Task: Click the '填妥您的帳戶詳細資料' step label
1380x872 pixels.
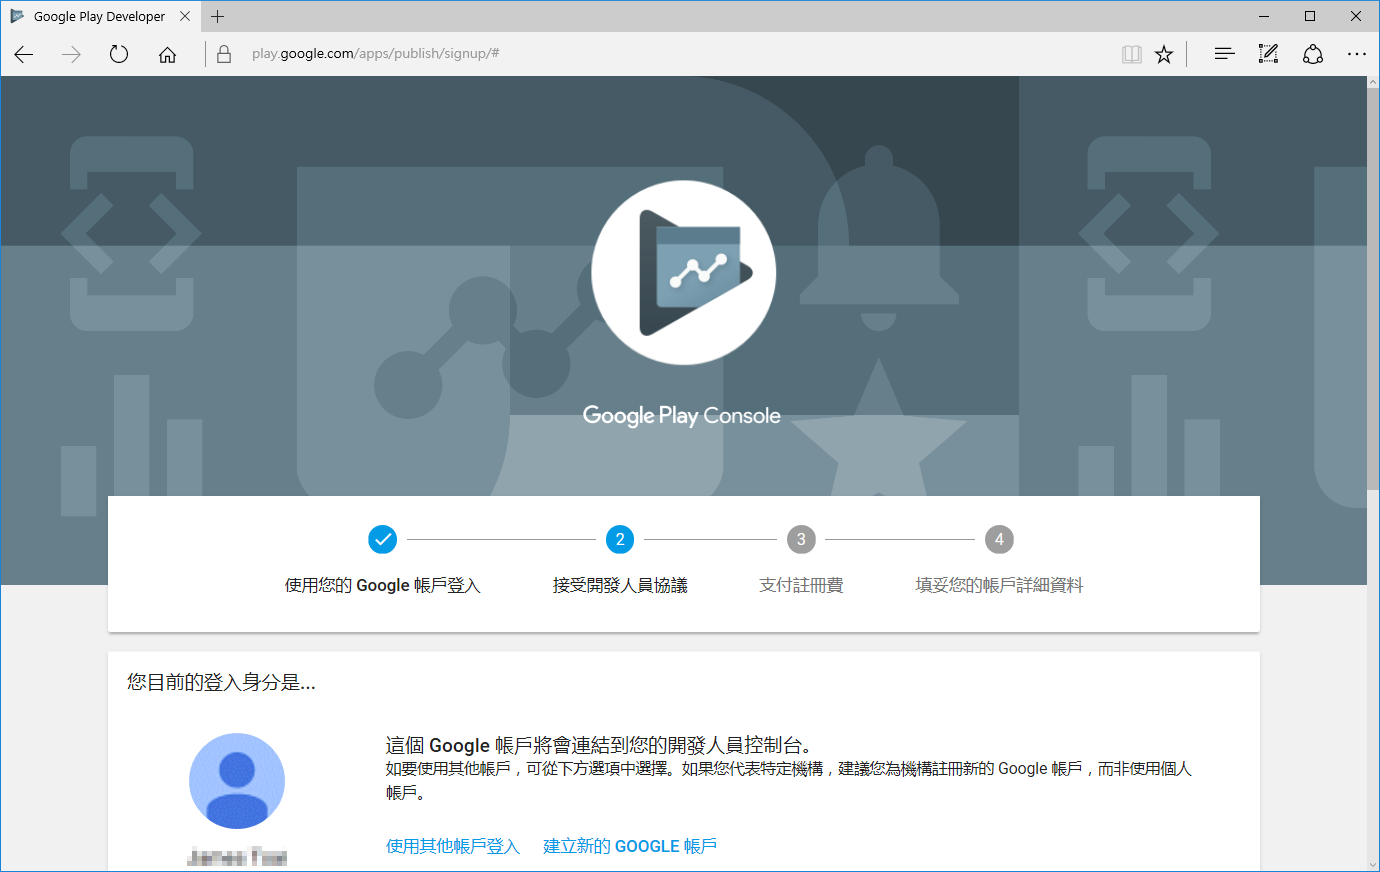Action: (x=999, y=585)
